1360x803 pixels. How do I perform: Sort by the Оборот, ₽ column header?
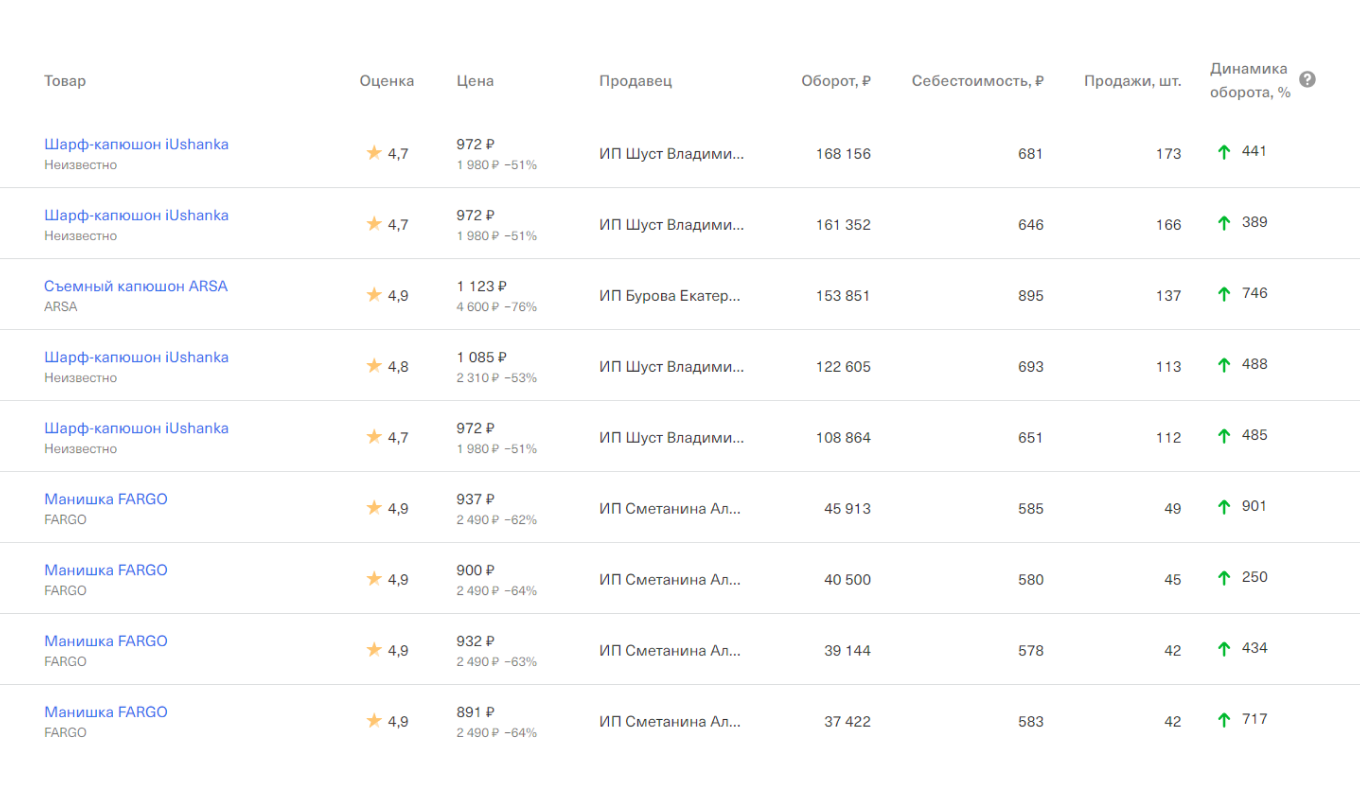tap(835, 81)
